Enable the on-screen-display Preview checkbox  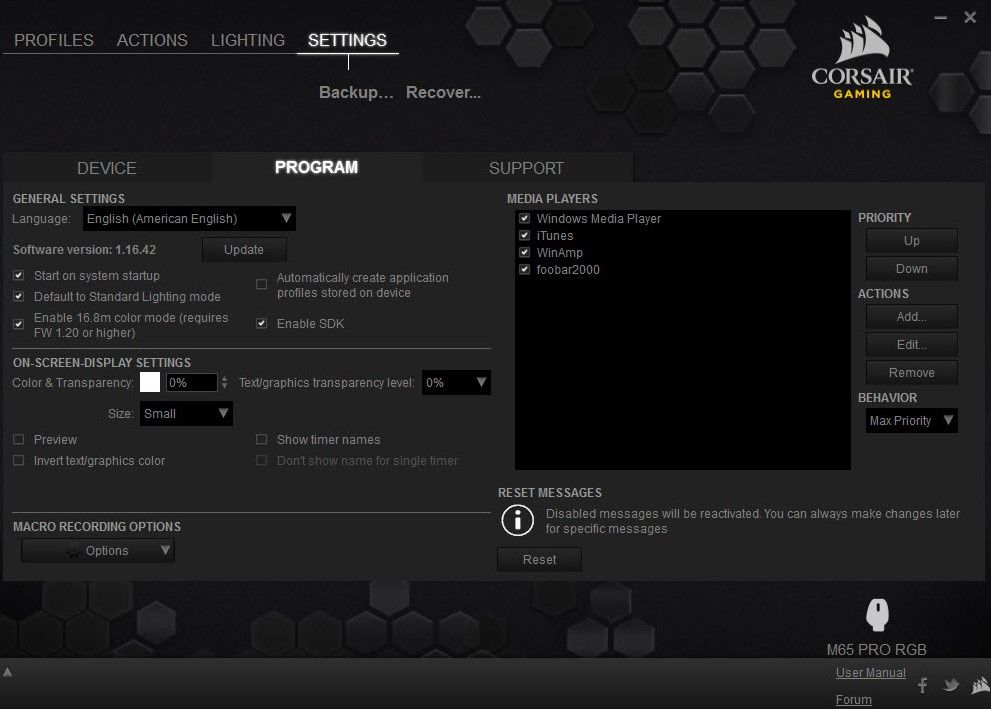[x=19, y=440]
